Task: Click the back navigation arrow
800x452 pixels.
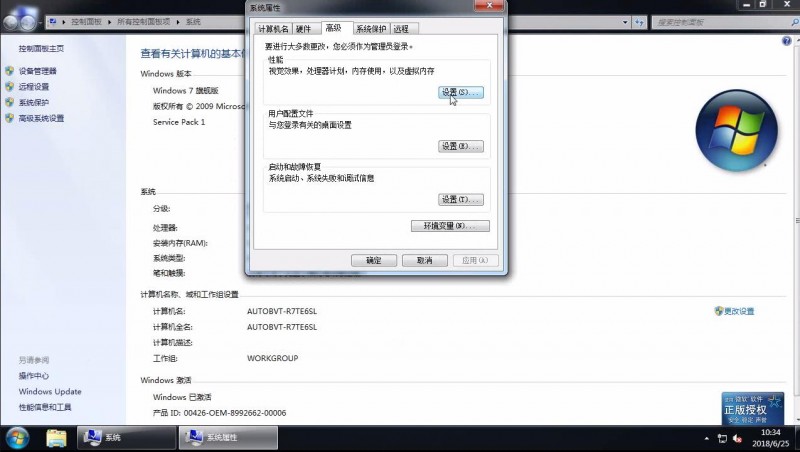Action: 11,23
